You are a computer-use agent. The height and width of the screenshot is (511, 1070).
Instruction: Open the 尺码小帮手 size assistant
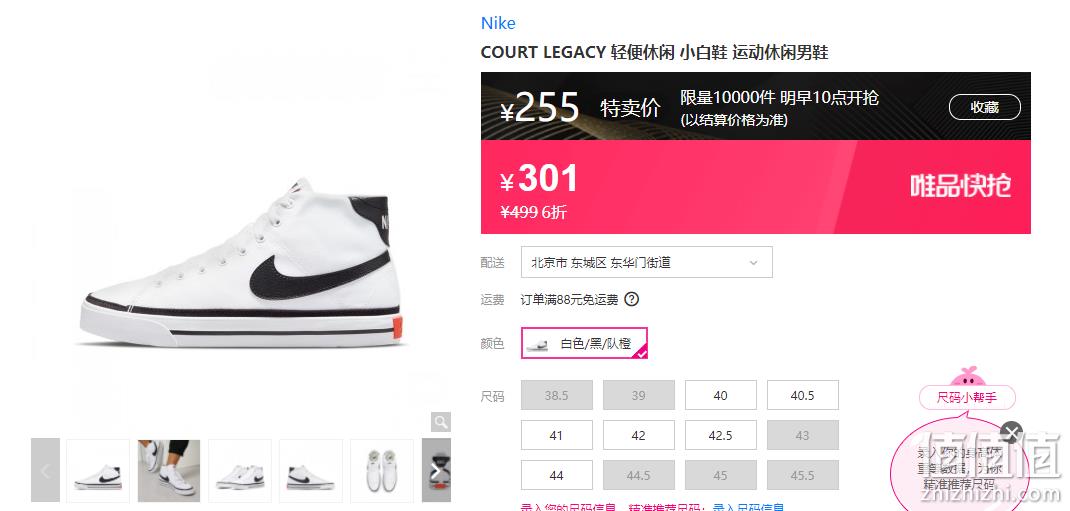[x=967, y=398]
